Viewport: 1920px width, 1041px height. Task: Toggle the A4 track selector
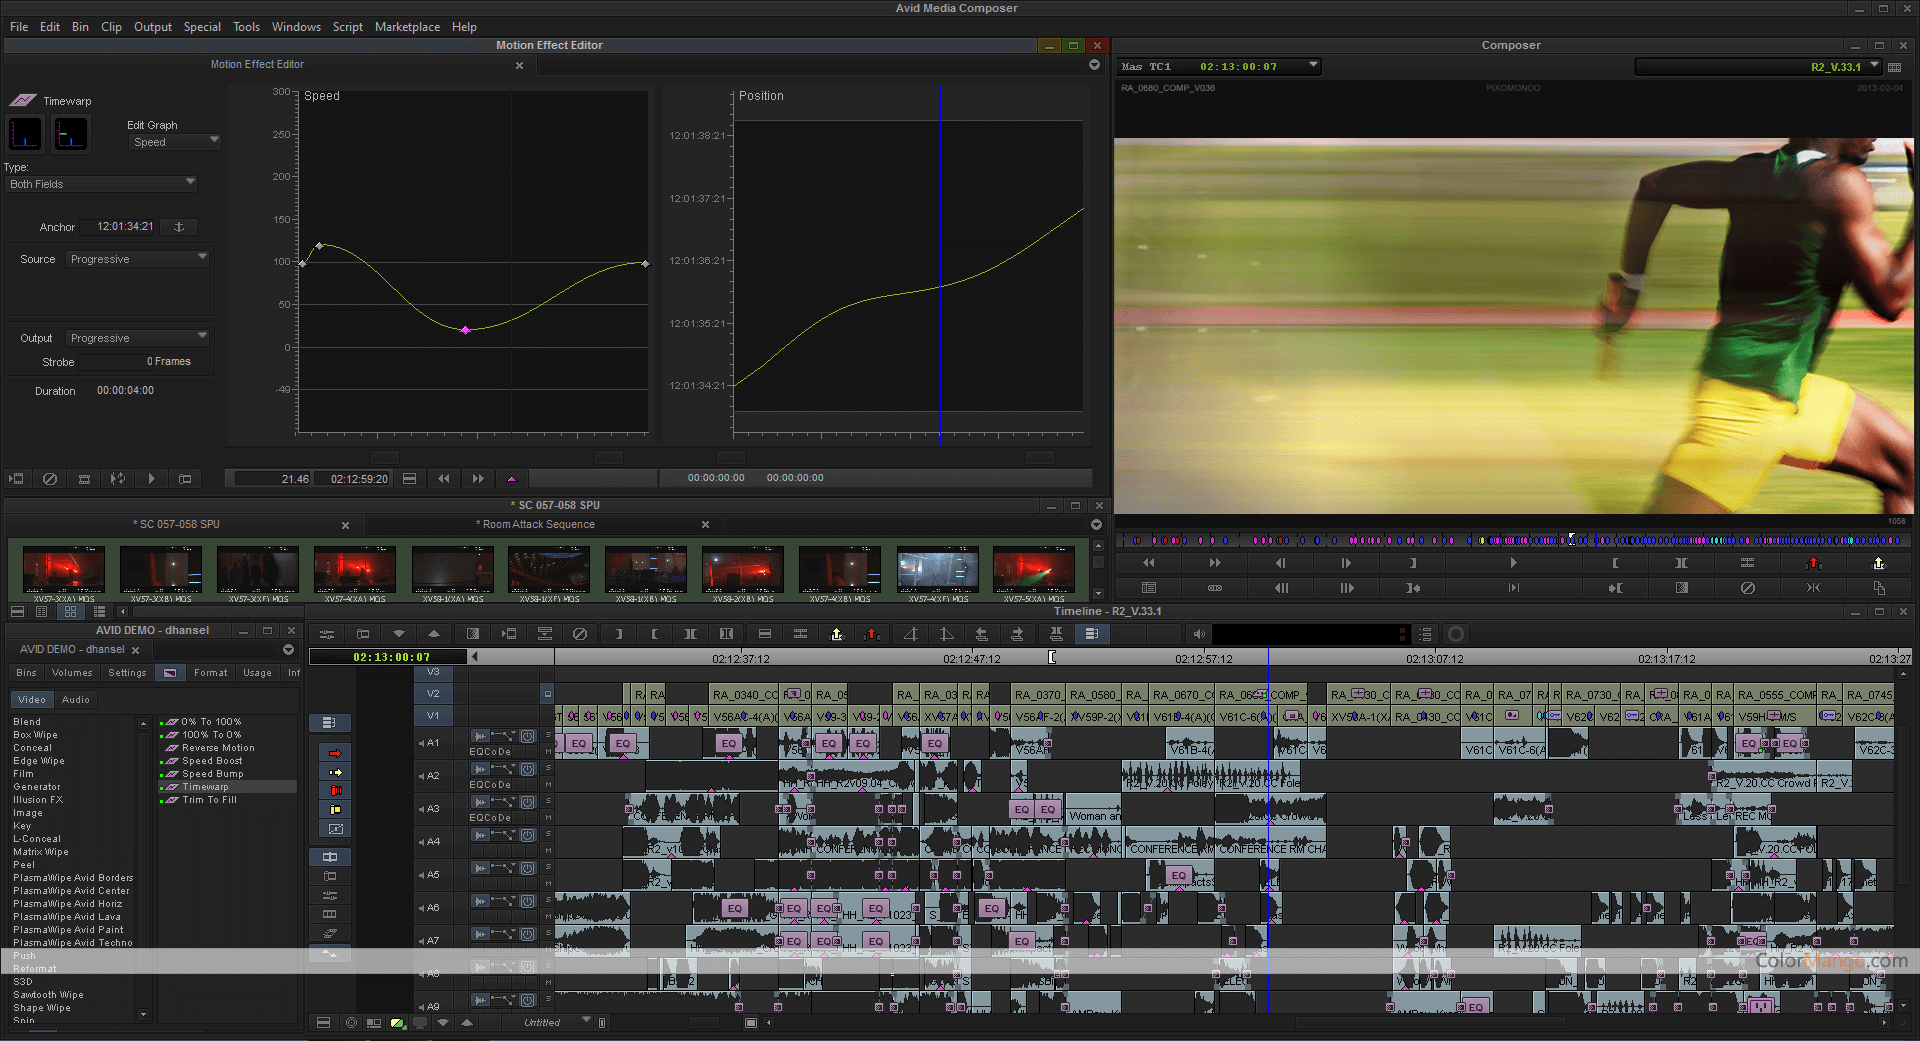pyautogui.click(x=433, y=842)
